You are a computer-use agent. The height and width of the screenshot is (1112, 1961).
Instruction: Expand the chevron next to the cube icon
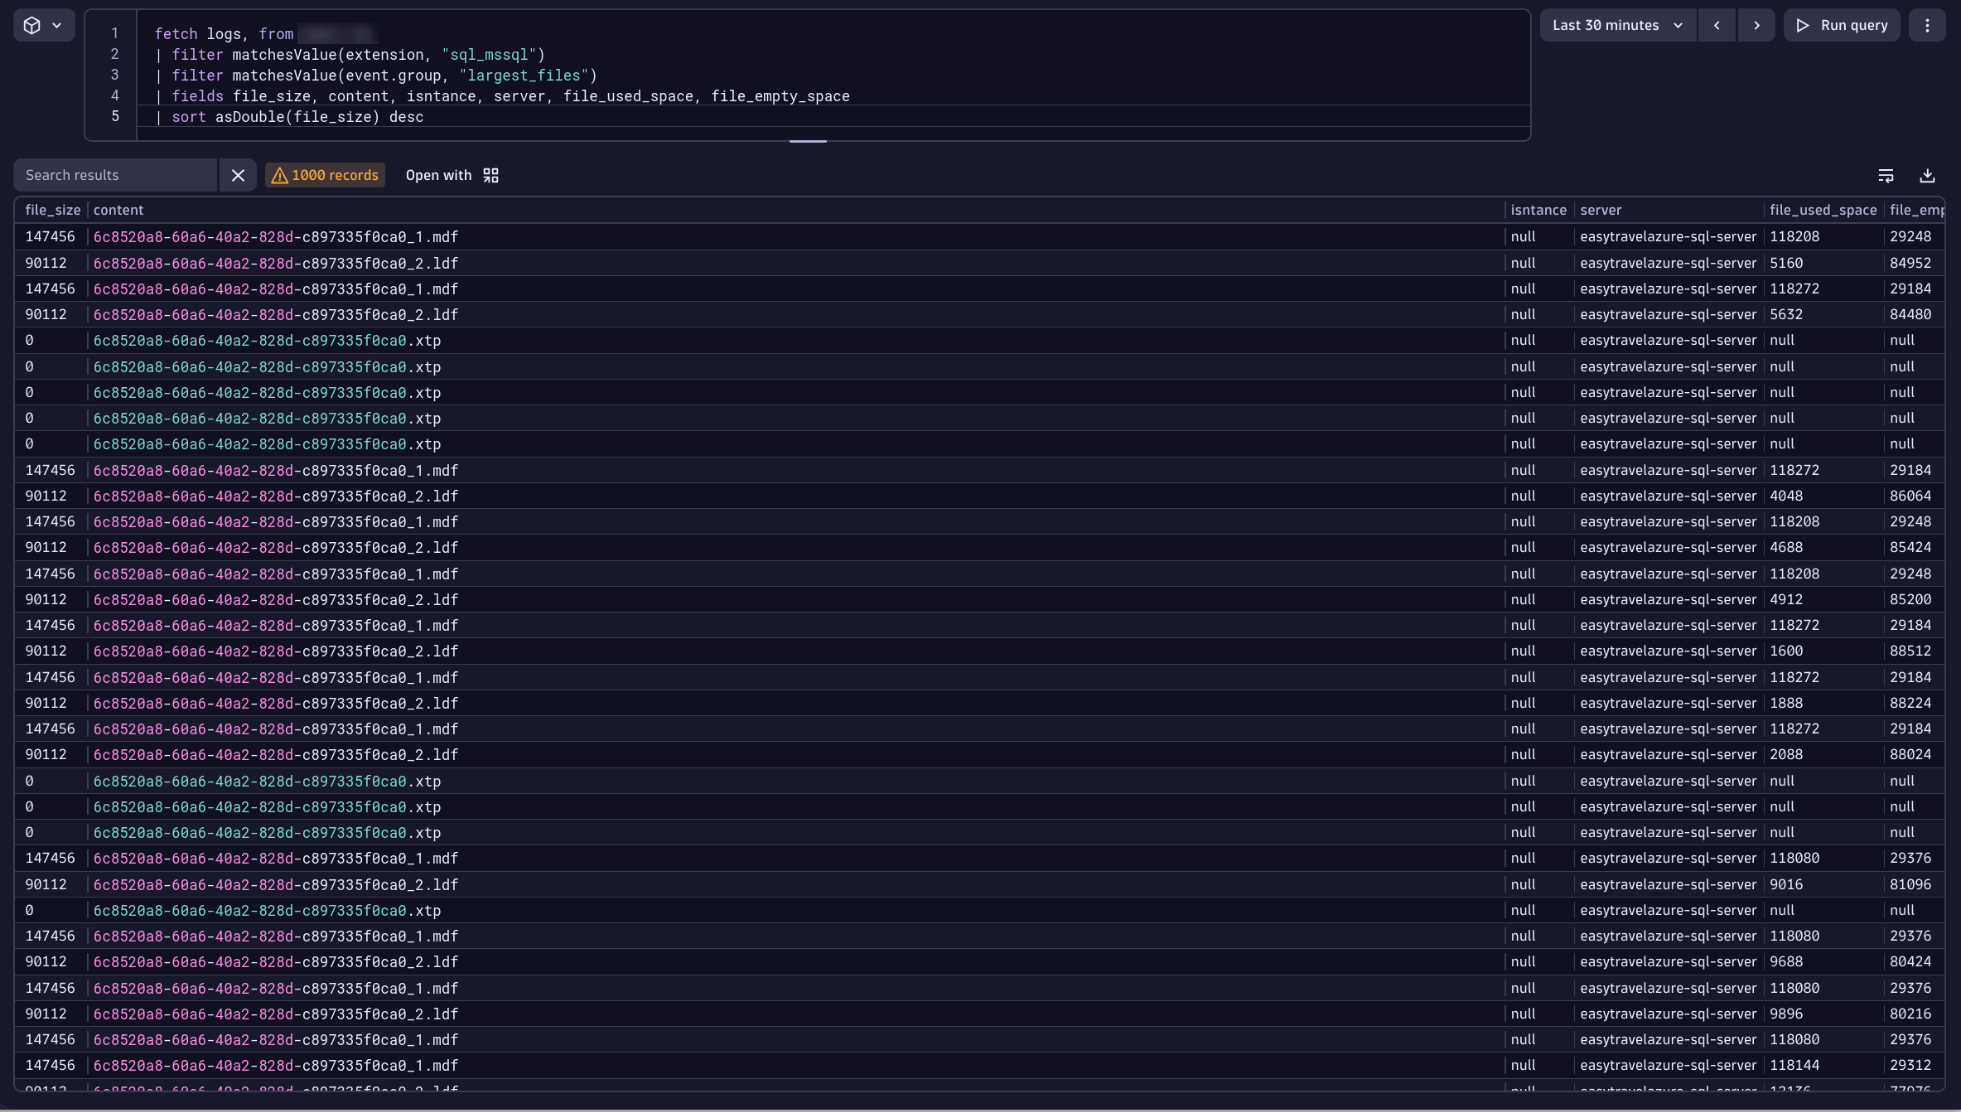coord(57,25)
